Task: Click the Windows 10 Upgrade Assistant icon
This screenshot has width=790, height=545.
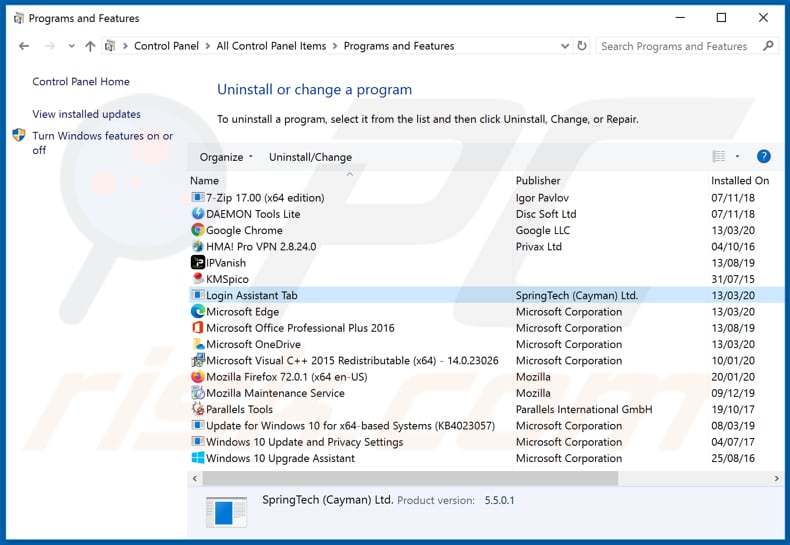Action: (198, 458)
